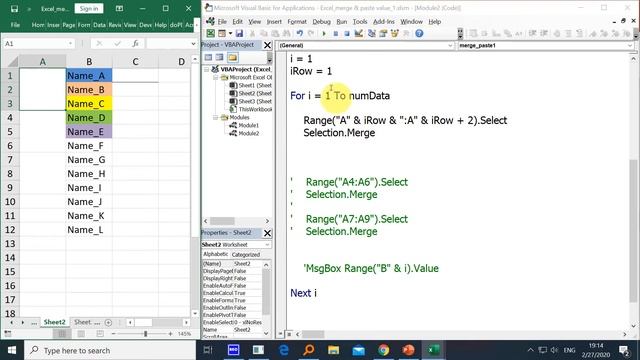Open Excel File tab
Viewport: 640px width, 360px height.
[15, 25]
